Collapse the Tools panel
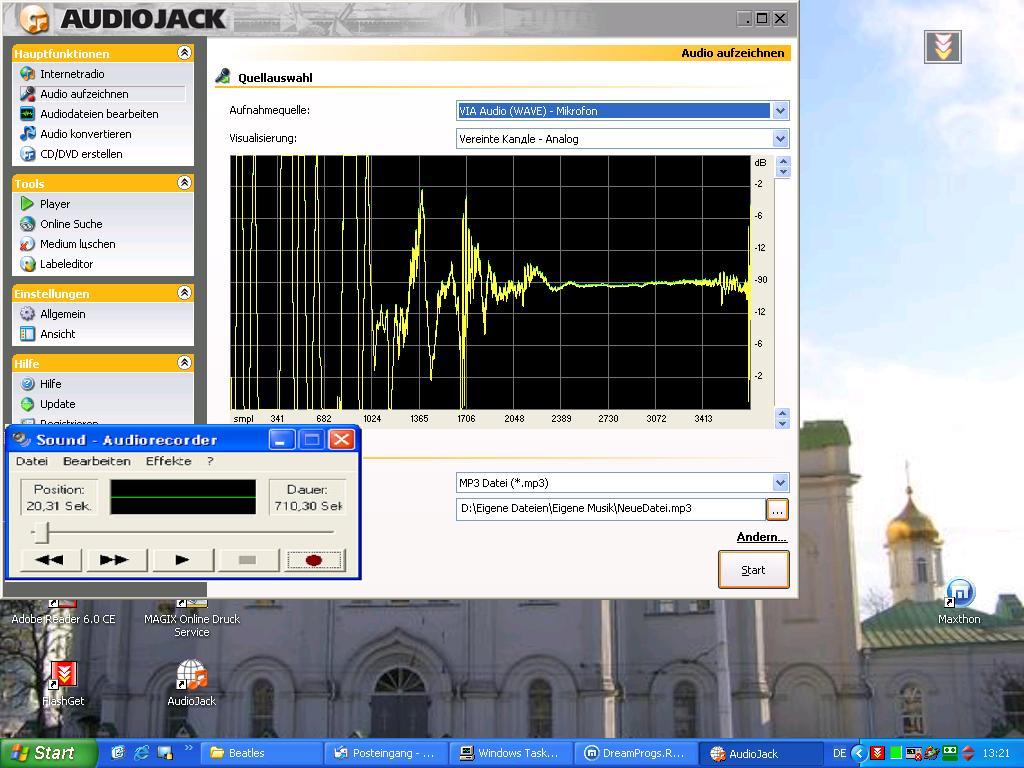This screenshot has height=768, width=1024. click(x=184, y=183)
